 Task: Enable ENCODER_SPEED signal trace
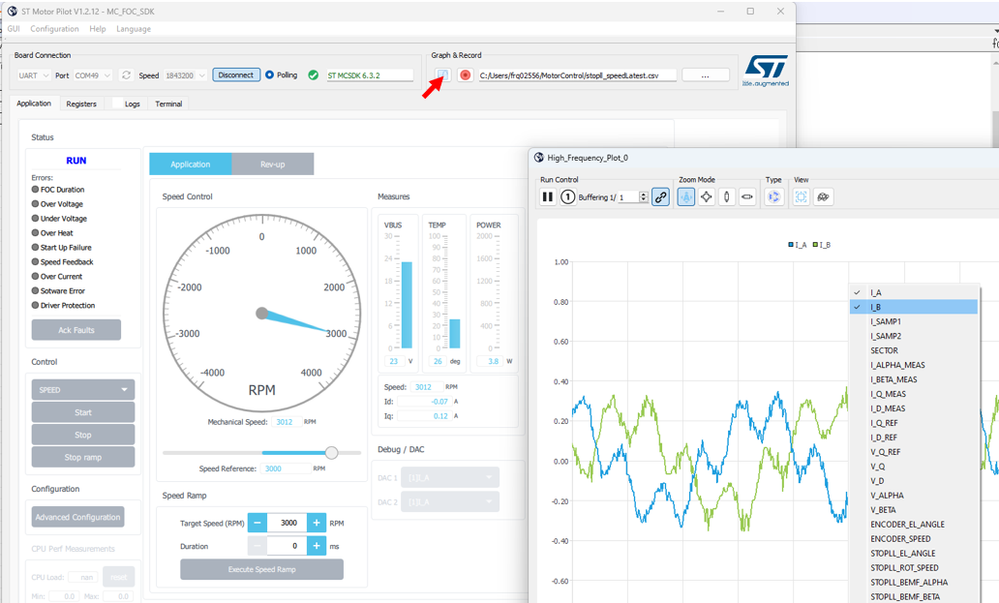click(x=914, y=539)
